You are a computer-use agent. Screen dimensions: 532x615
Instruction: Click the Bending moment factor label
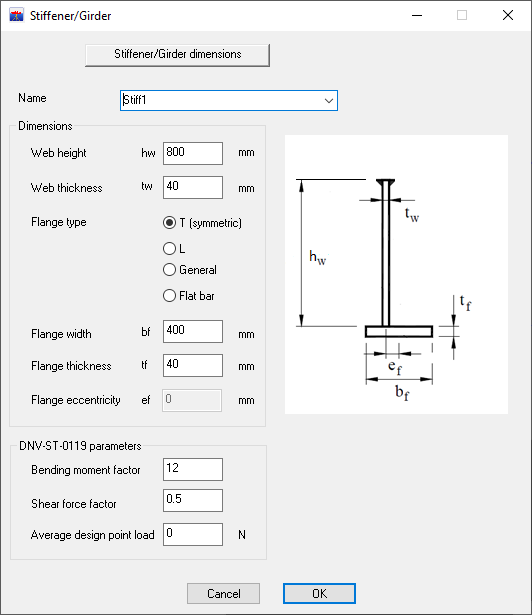(x=86, y=470)
